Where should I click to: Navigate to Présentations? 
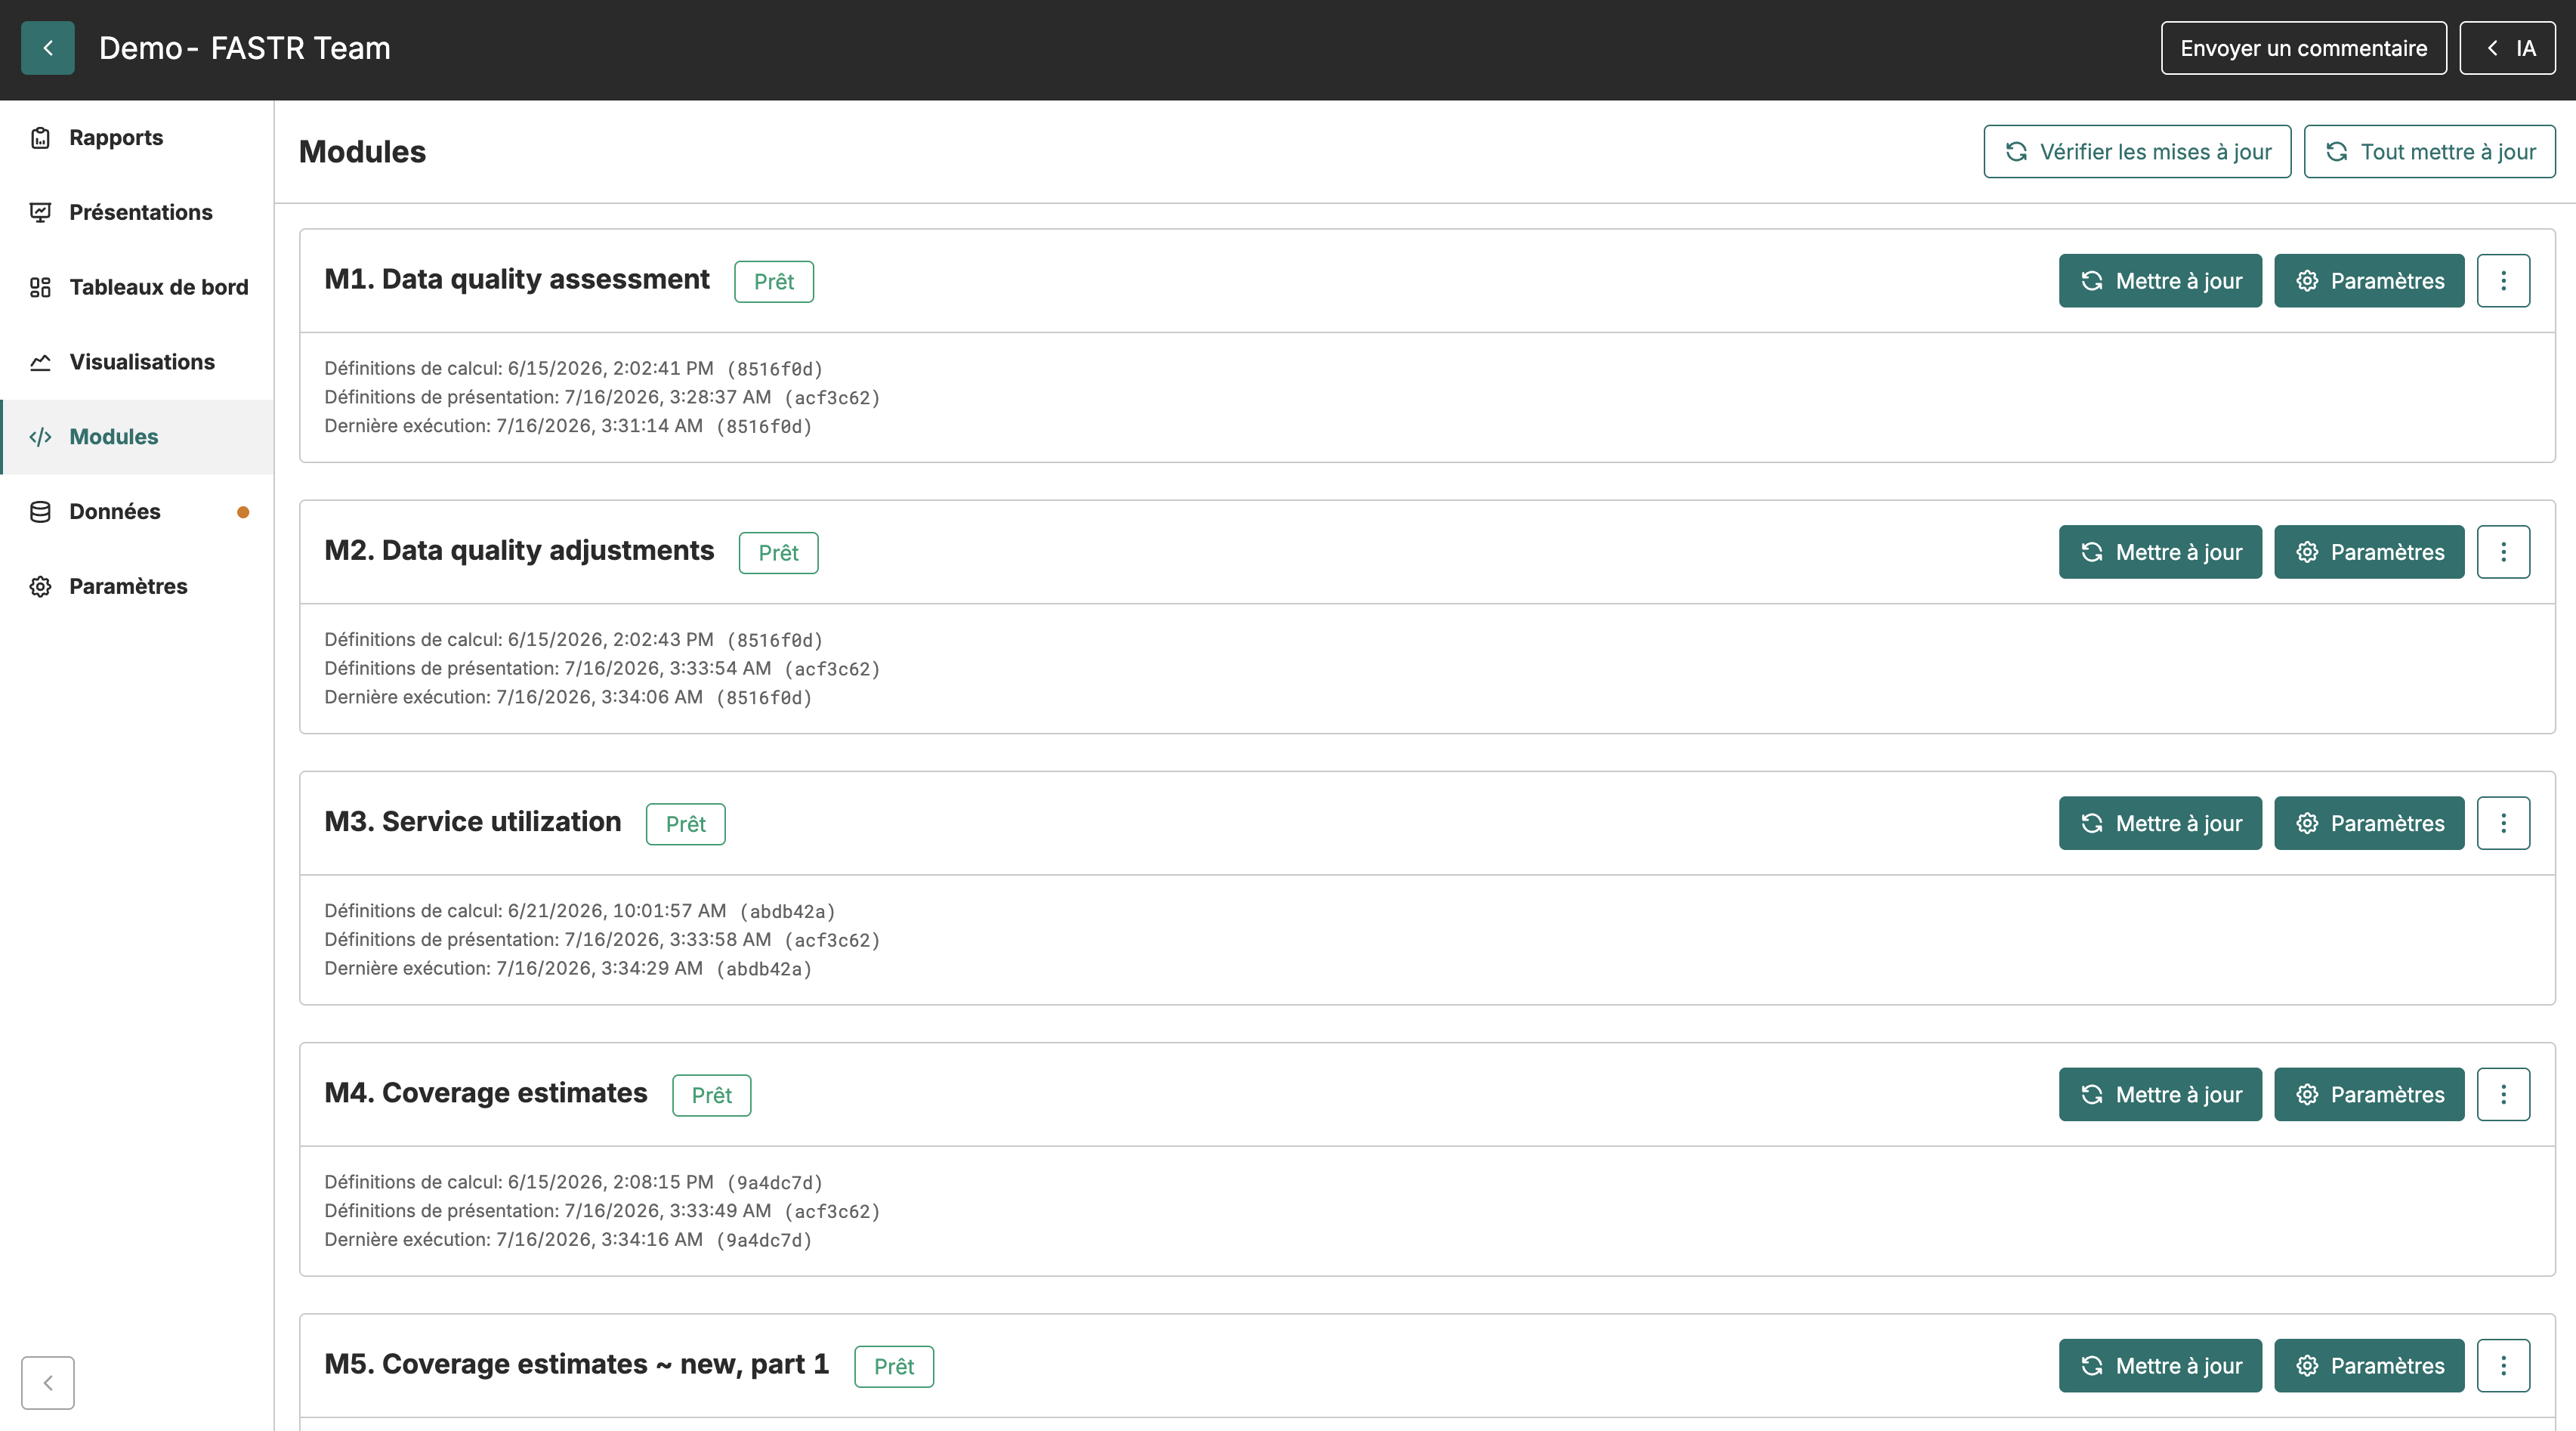click(x=137, y=212)
